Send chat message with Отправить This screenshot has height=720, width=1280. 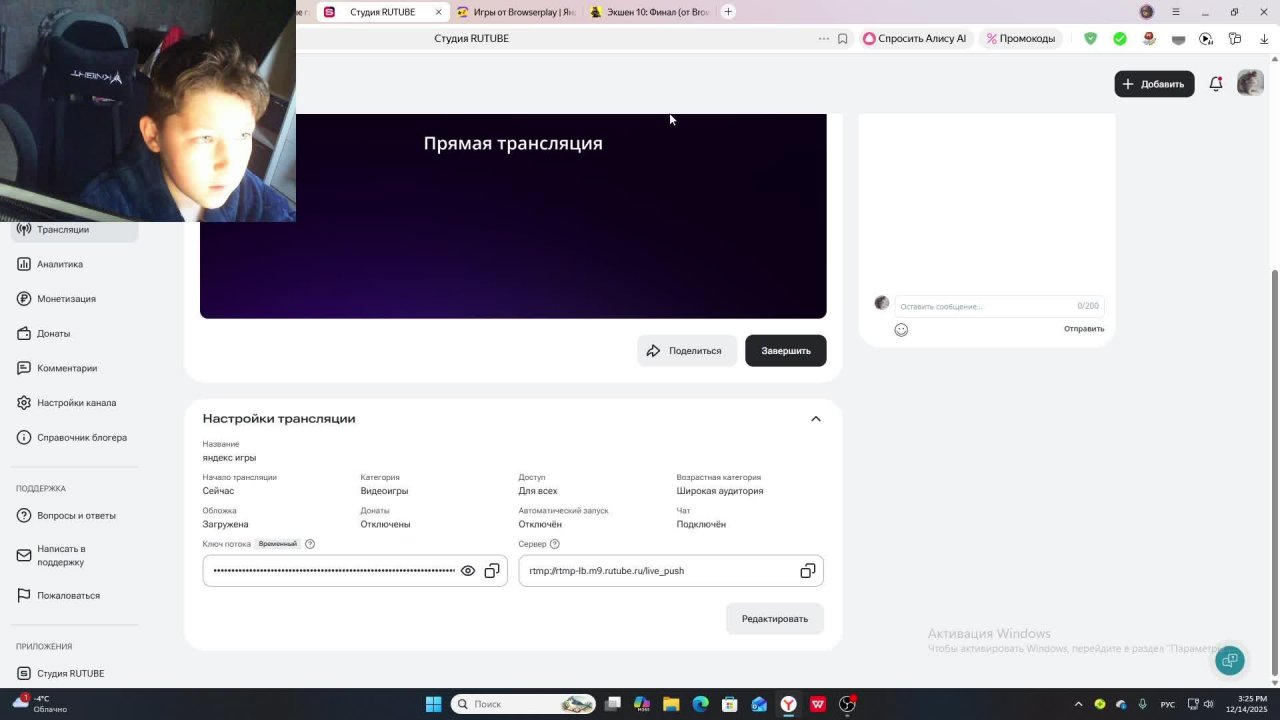click(x=1084, y=329)
